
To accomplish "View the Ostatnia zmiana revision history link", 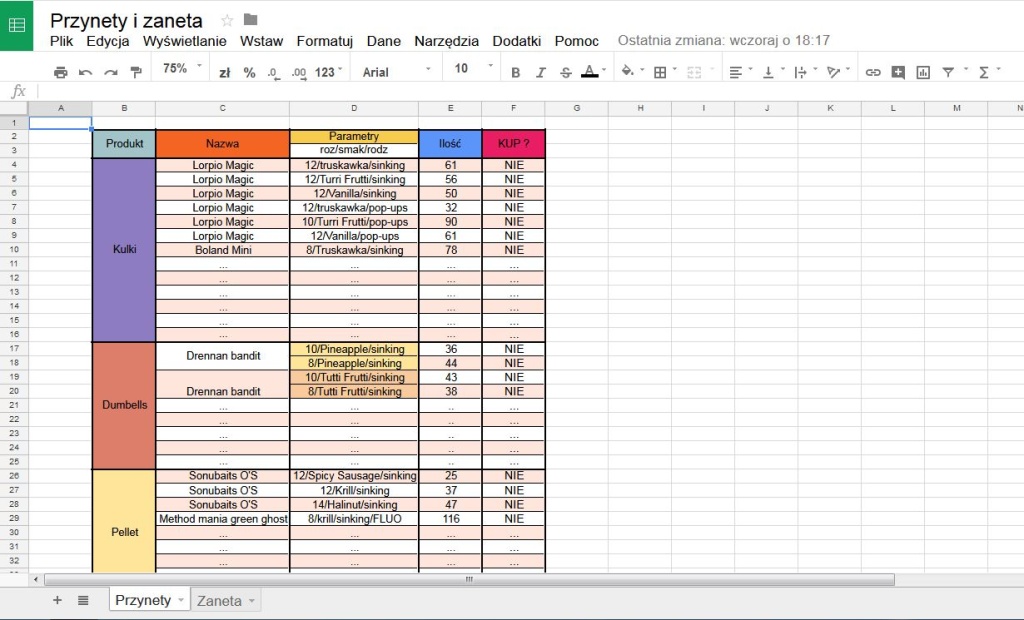I will [724, 41].
